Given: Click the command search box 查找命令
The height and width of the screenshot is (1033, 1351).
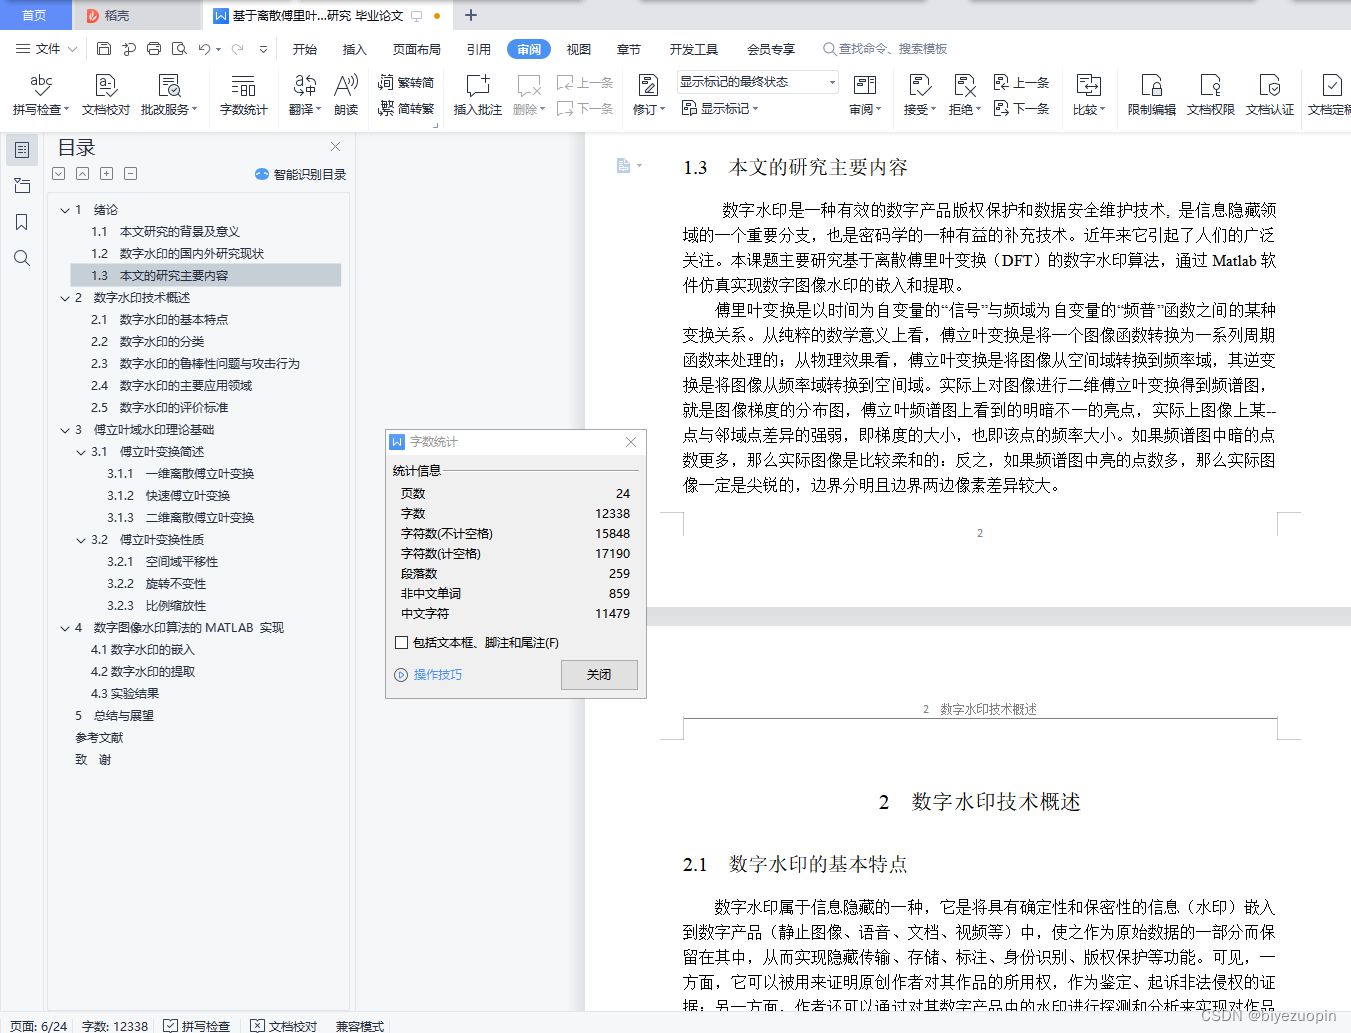Looking at the screenshot, I should (x=885, y=48).
